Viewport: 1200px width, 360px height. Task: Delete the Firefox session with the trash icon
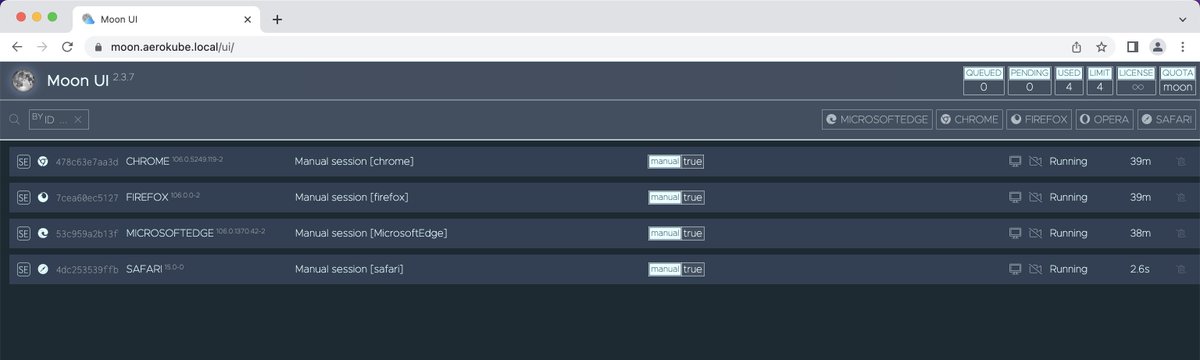pyautogui.click(x=1181, y=197)
